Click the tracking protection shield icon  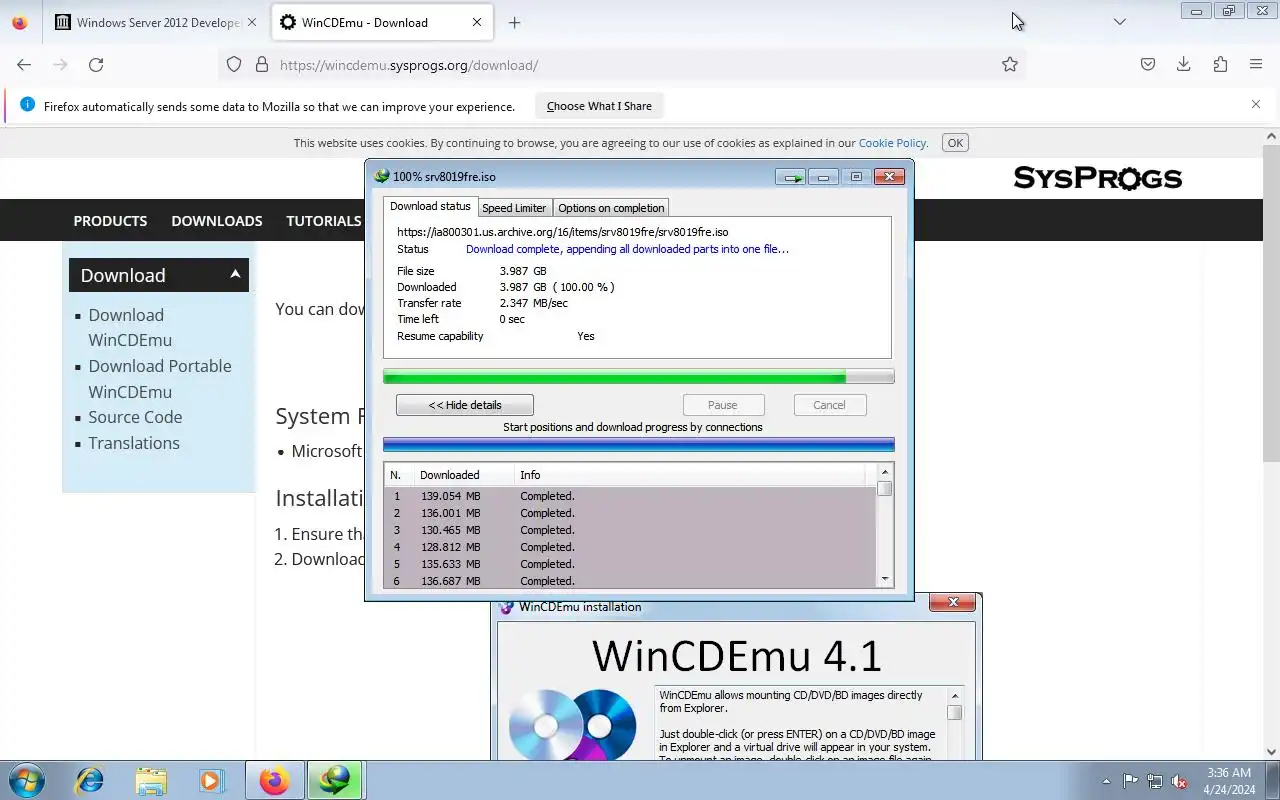pyautogui.click(x=234, y=64)
